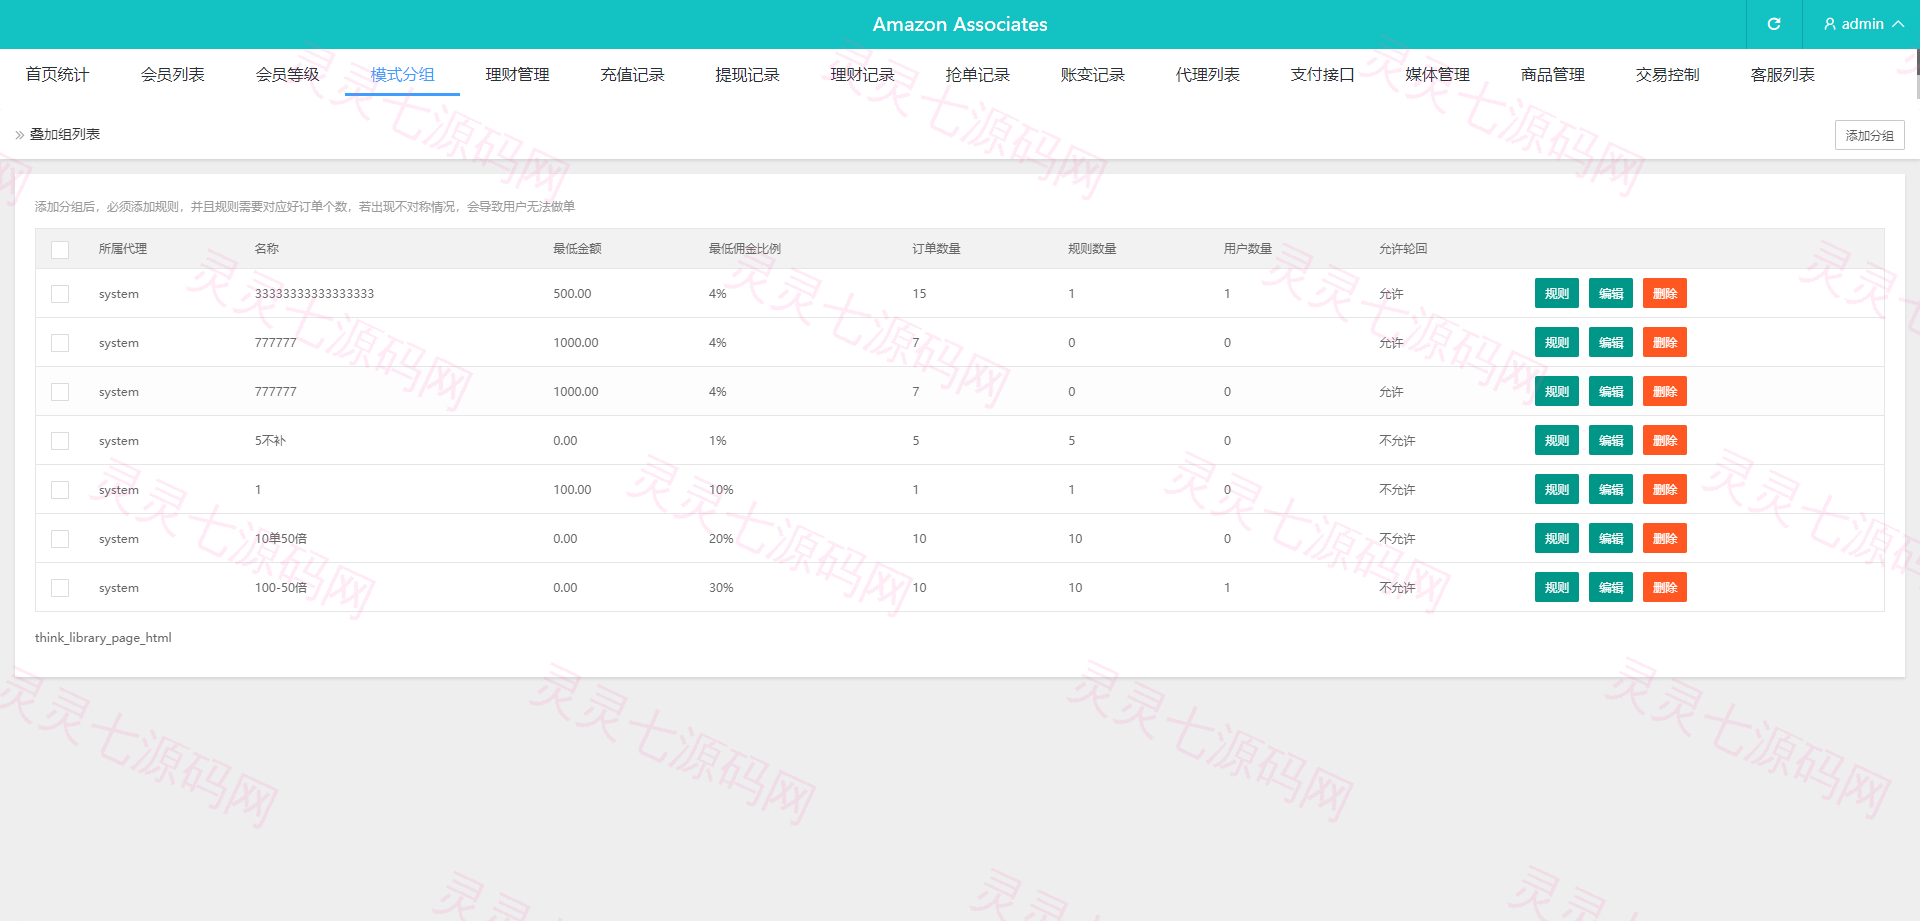Open 客服列表 menu item
The image size is (1920, 921).
click(1782, 74)
